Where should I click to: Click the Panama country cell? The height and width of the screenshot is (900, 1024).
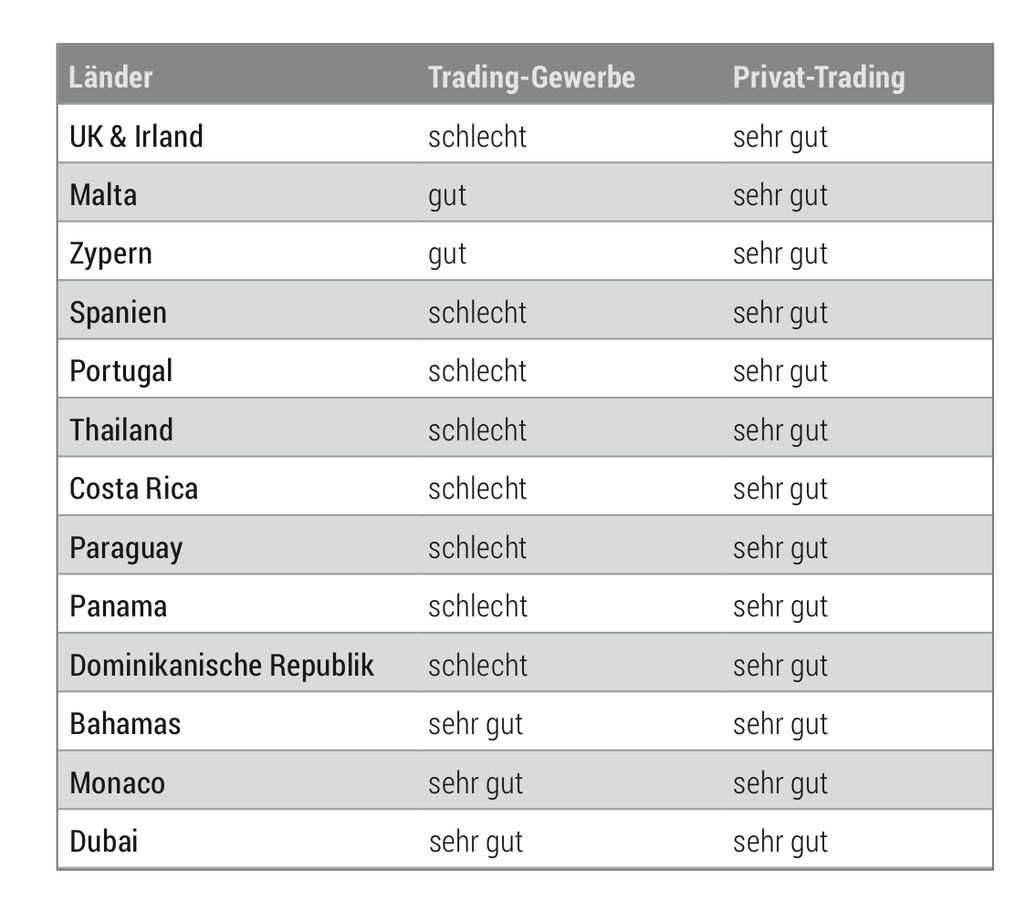(118, 606)
